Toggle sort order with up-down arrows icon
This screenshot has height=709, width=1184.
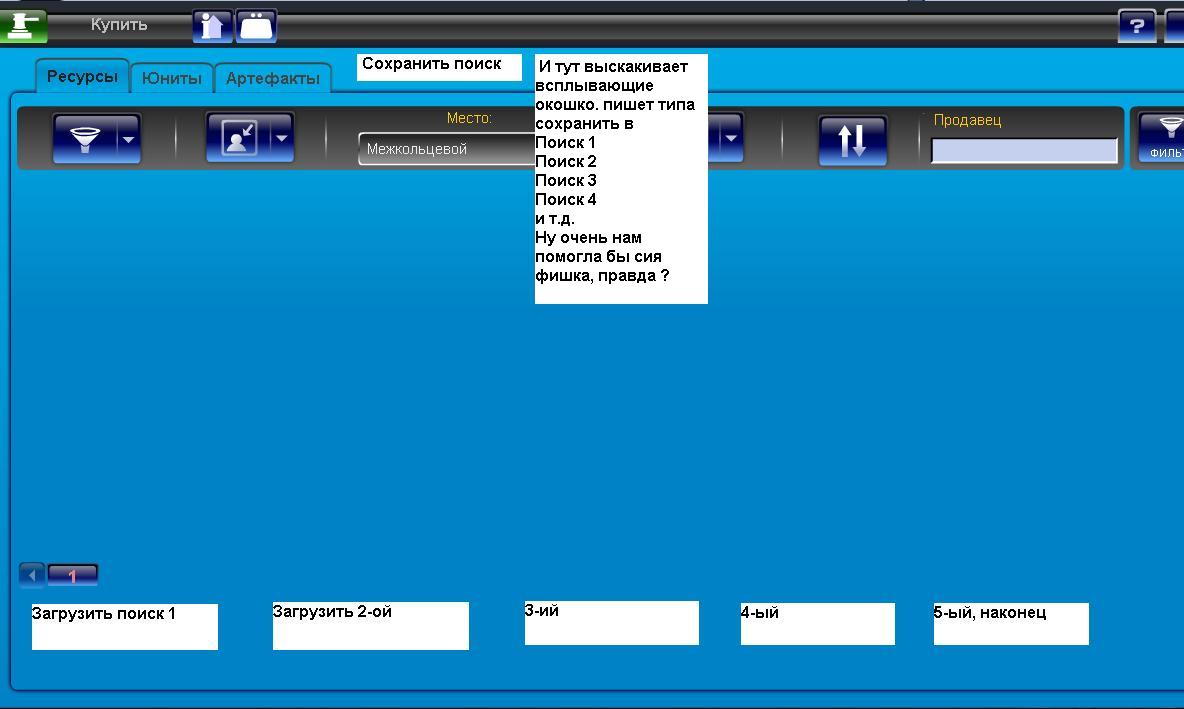852,139
